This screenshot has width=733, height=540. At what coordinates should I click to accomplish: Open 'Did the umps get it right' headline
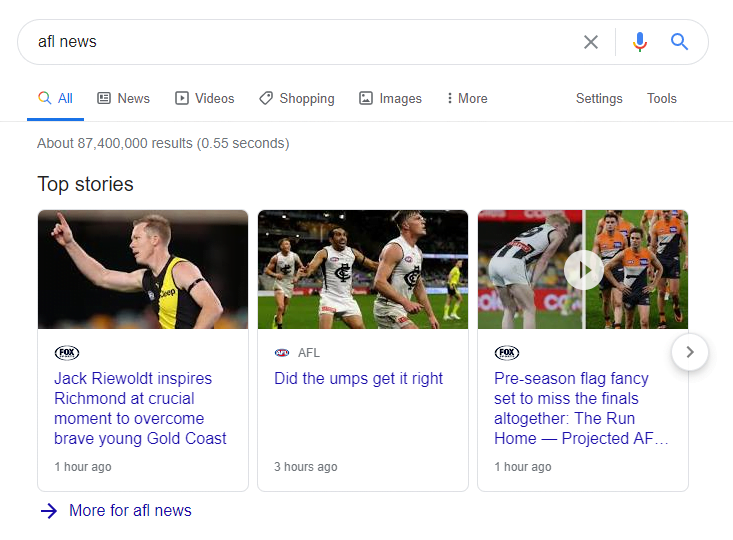click(358, 378)
